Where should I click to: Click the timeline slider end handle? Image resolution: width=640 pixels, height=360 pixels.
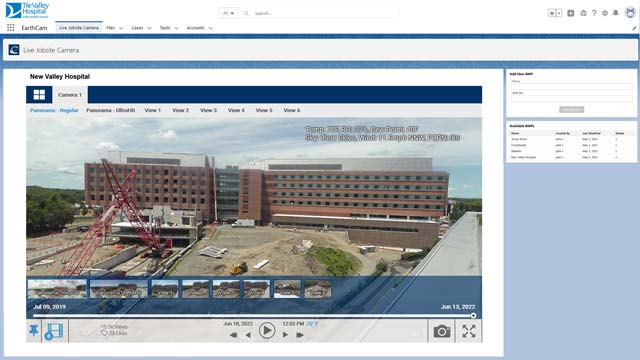pyautogui.click(x=473, y=316)
